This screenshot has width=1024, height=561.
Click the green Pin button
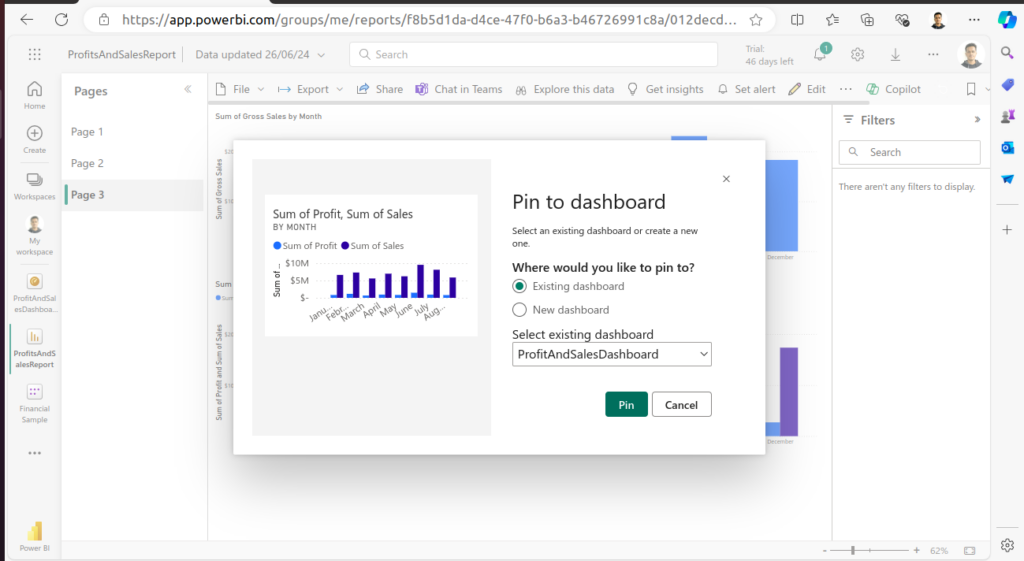click(626, 405)
